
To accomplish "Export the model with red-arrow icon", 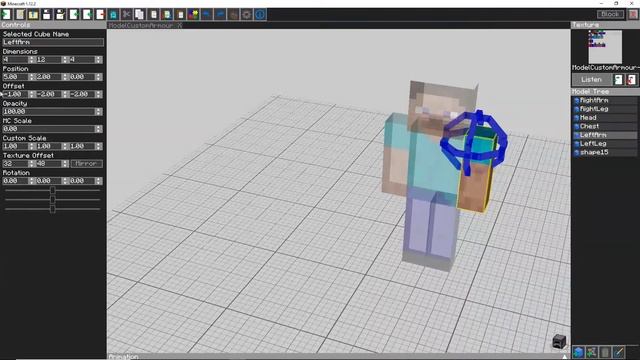I will (100, 15).
